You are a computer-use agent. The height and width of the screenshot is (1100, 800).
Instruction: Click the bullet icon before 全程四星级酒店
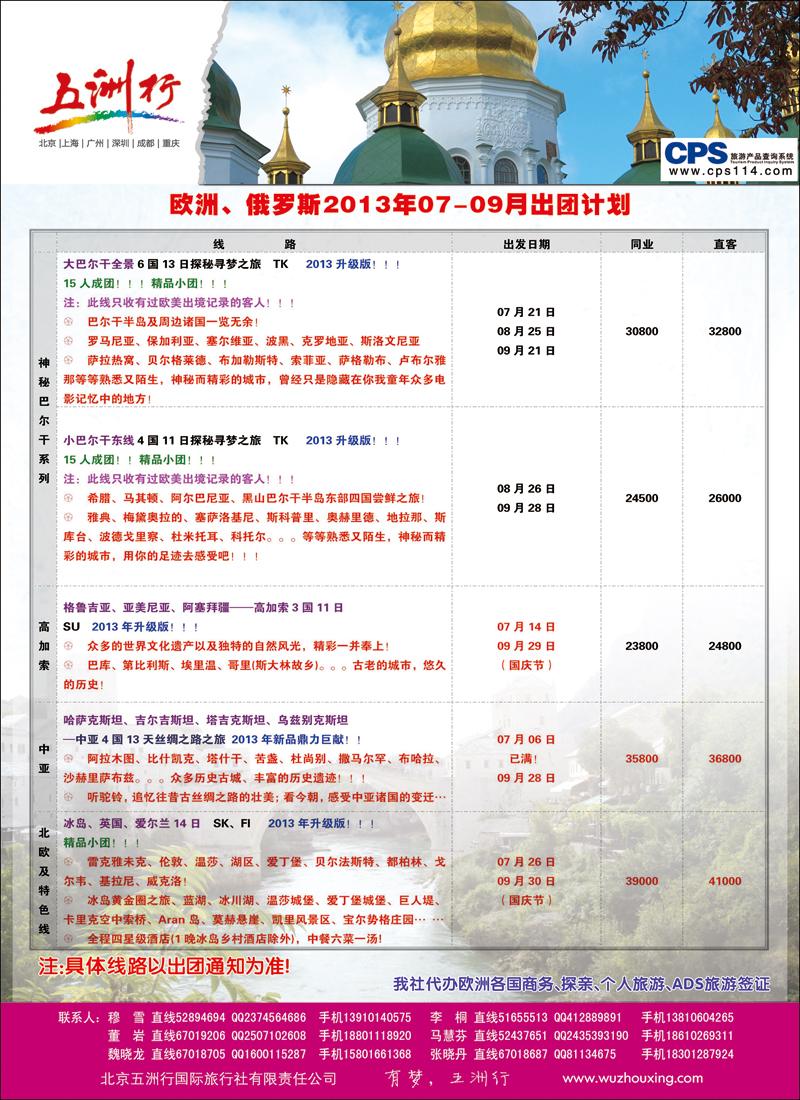click(69, 939)
